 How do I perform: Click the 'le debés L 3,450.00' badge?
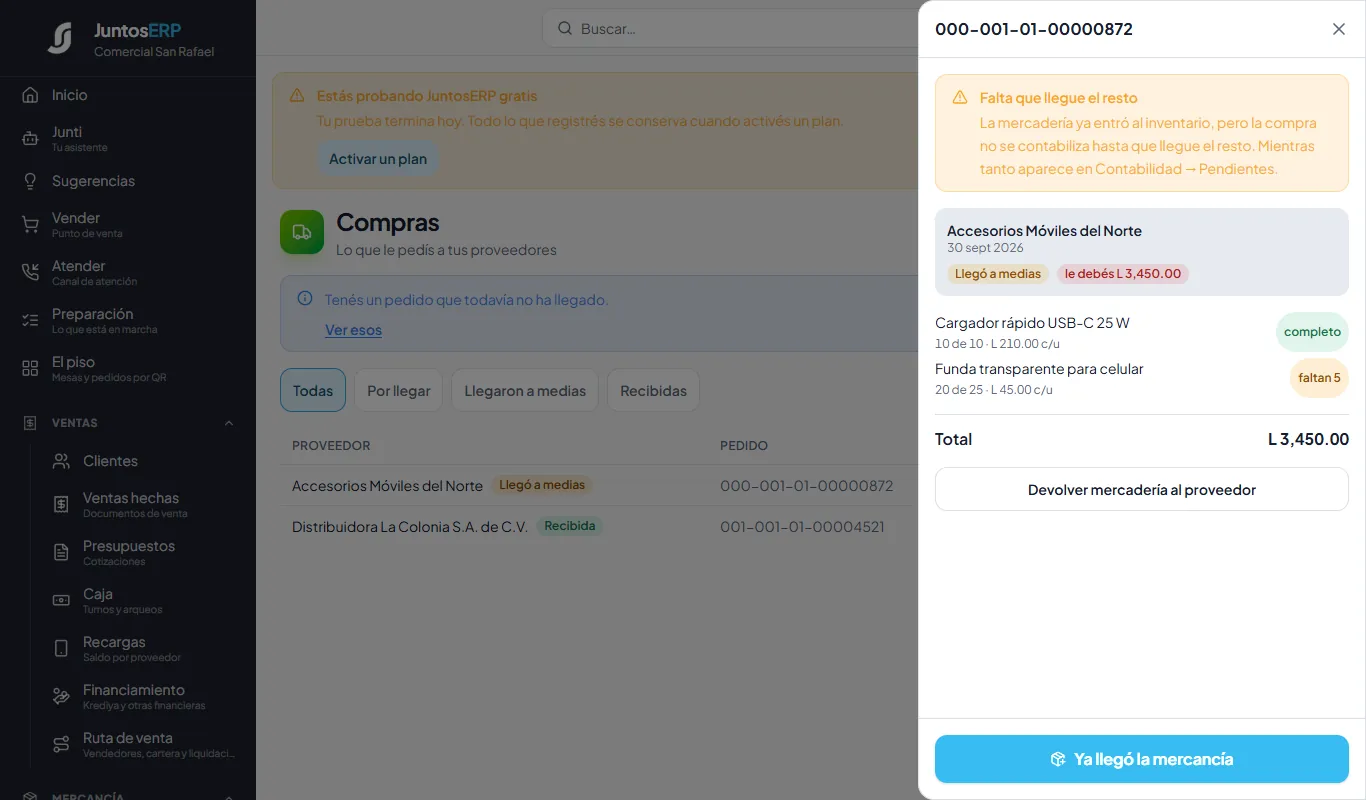pos(1123,273)
